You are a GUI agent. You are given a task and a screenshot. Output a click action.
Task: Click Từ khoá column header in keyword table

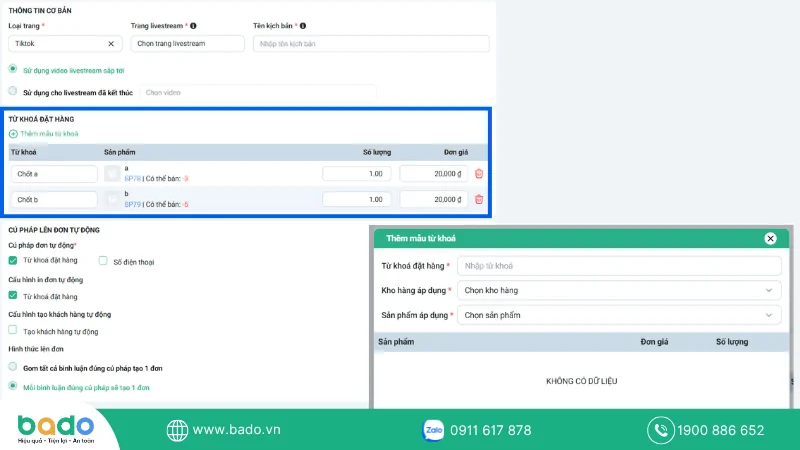click(x=23, y=152)
